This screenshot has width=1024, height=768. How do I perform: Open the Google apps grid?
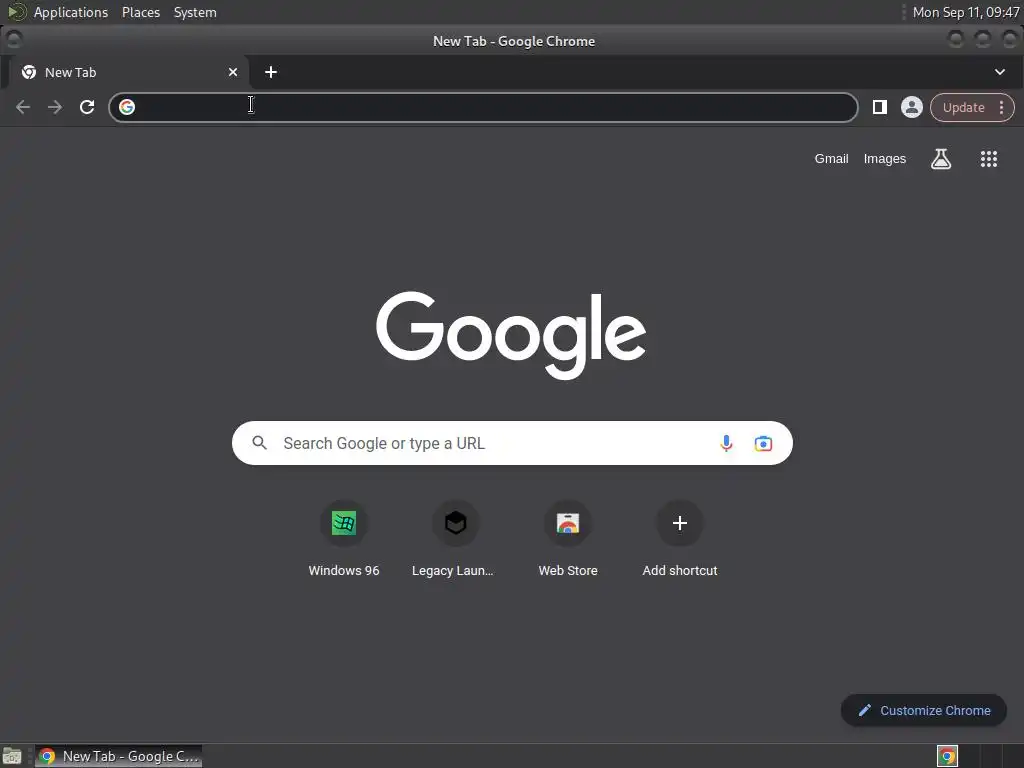point(989,159)
